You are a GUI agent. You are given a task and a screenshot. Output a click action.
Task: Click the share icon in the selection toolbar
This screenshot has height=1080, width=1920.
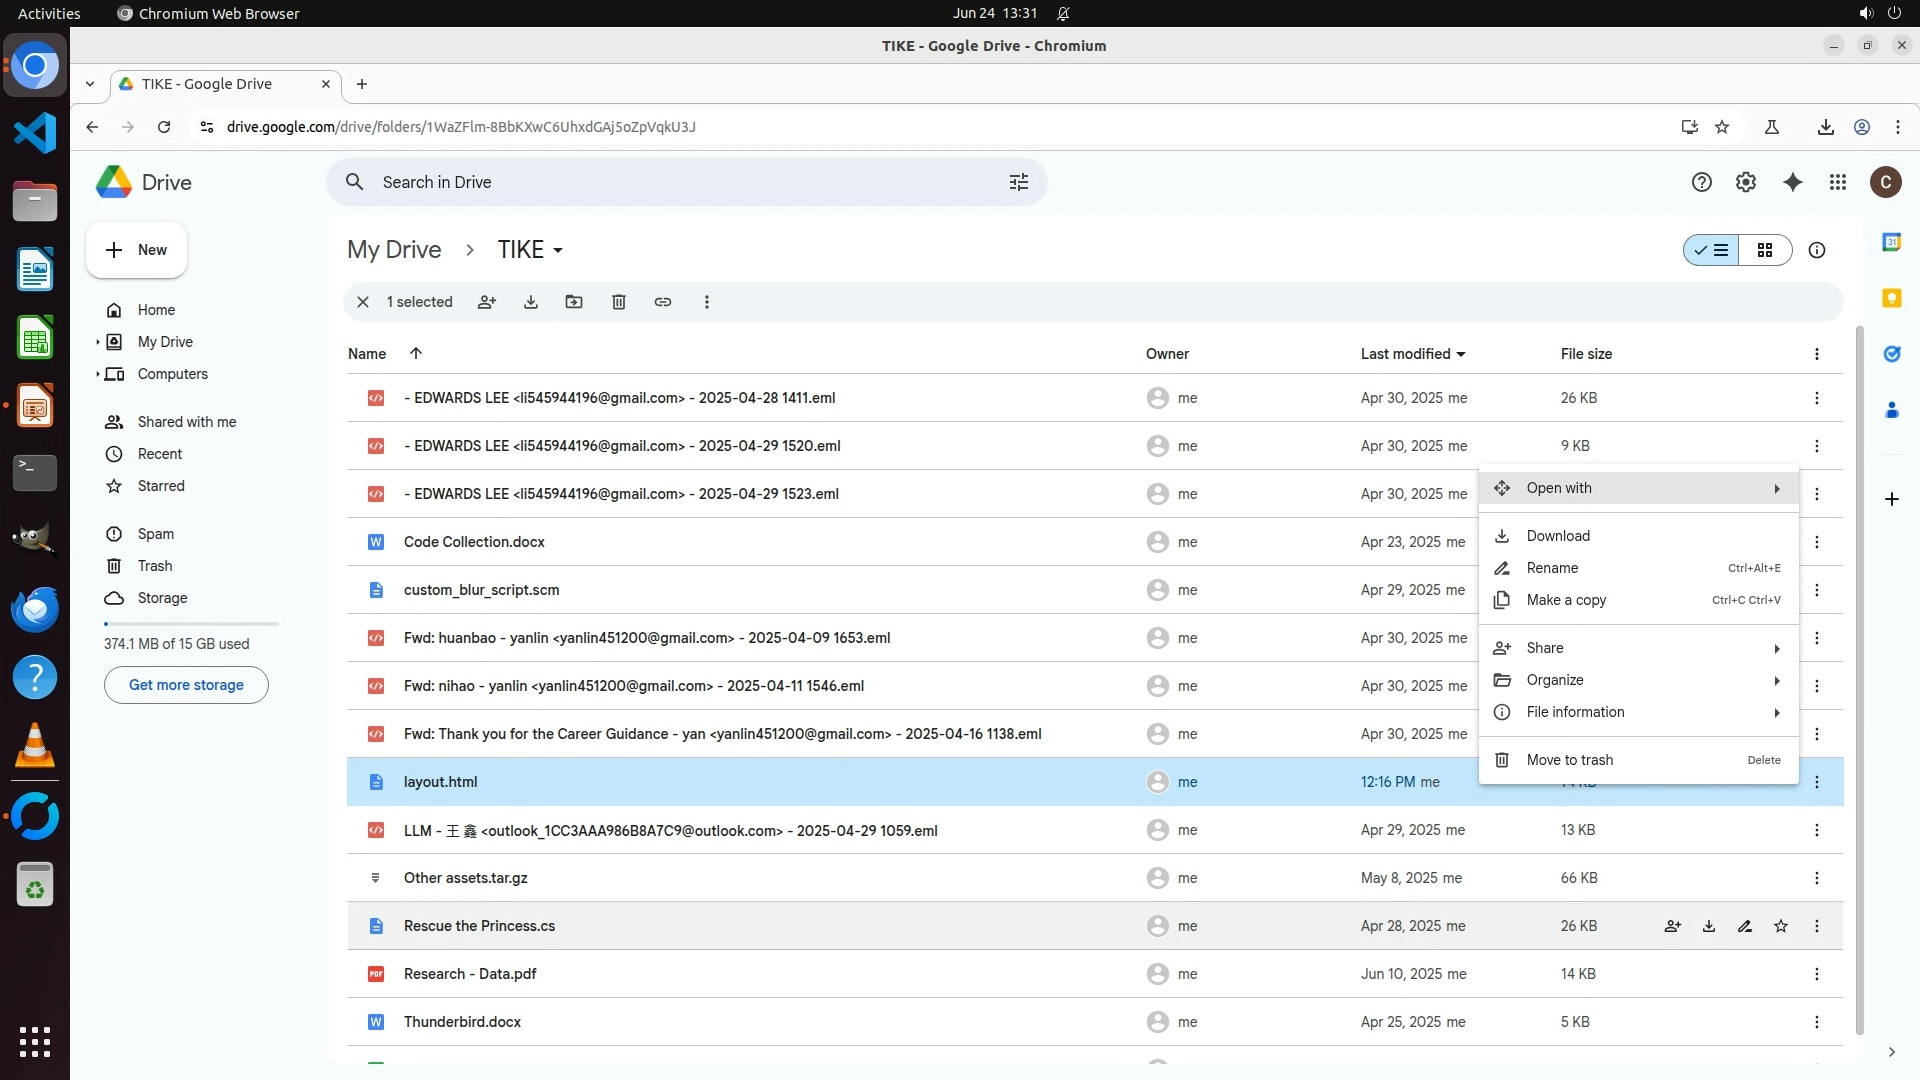click(487, 302)
